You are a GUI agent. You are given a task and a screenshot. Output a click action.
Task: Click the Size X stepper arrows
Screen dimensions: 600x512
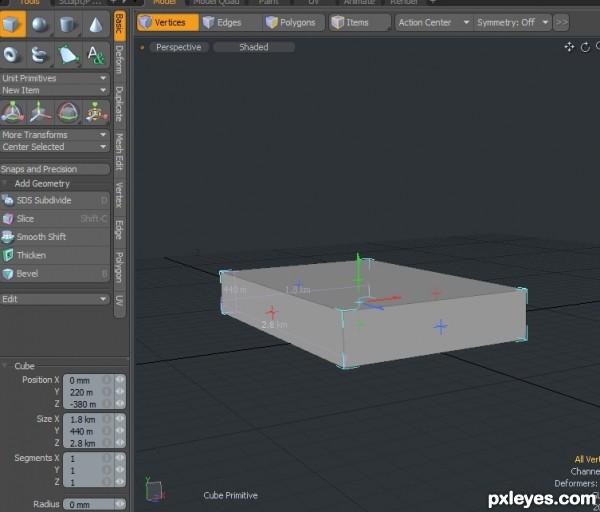(x=120, y=419)
